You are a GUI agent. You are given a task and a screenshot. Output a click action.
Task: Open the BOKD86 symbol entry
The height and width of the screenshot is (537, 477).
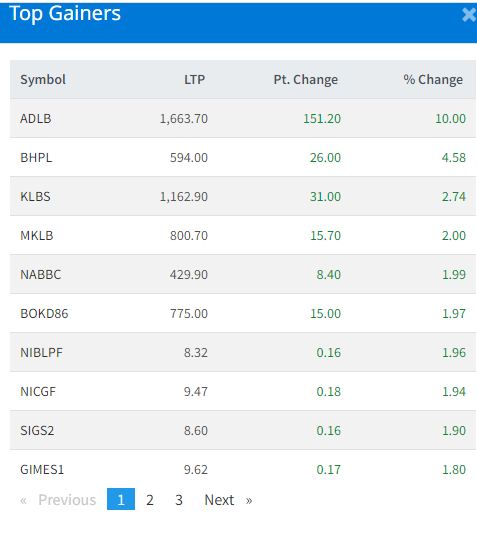(44, 313)
